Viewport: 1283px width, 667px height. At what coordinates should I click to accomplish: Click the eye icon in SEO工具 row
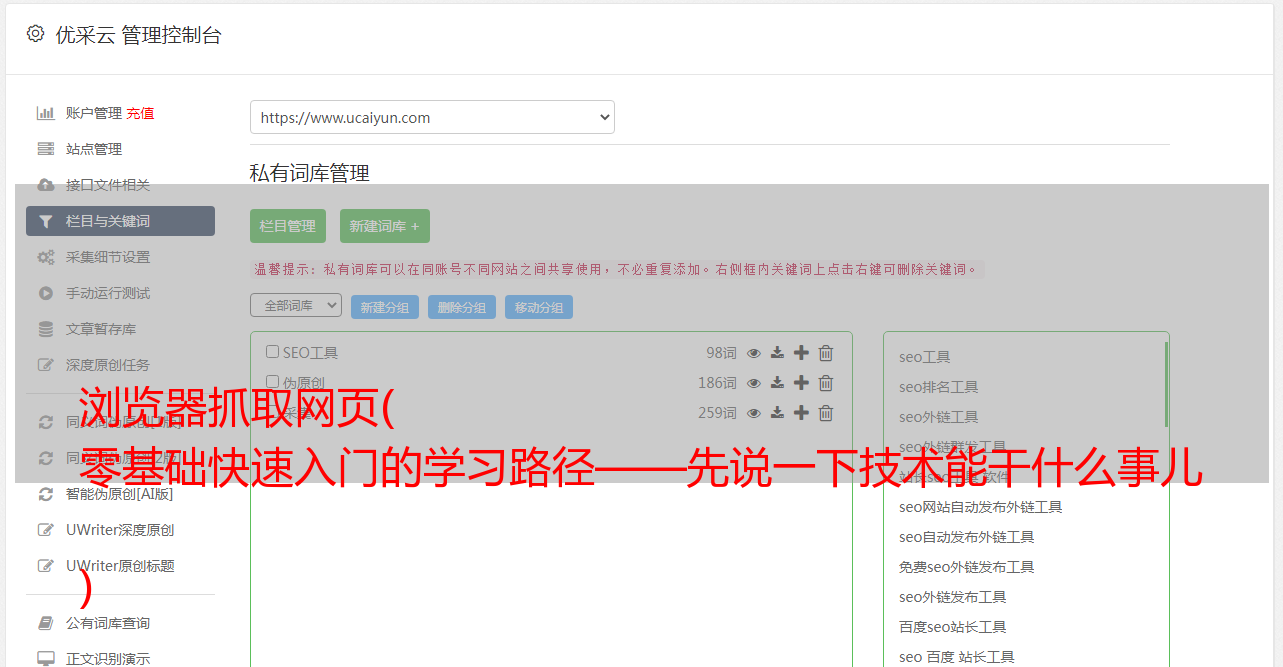tap(754, 353)
